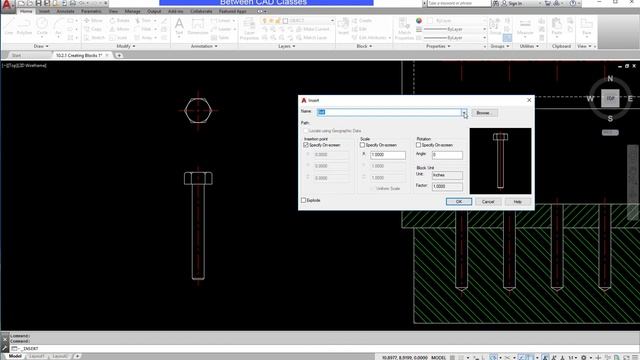
Task: Choose the Mirror command in Modify panel
Action: point(120,29)
